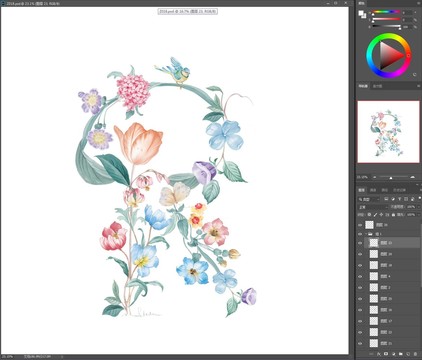This screenshot has height=360, width=422.
Task: Select the 颜色 Color panel tab
Action: 362,3
